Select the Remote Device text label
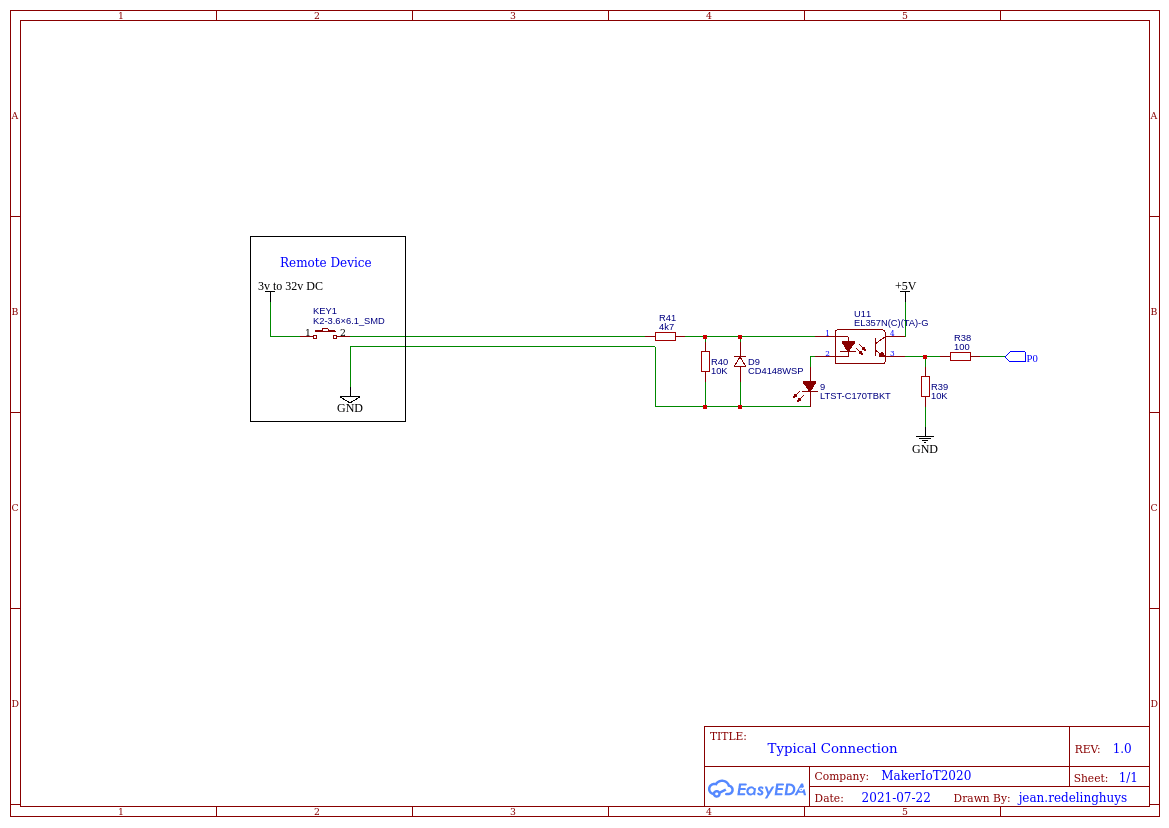Screen dimensions: 1169x828 (326, 262)
